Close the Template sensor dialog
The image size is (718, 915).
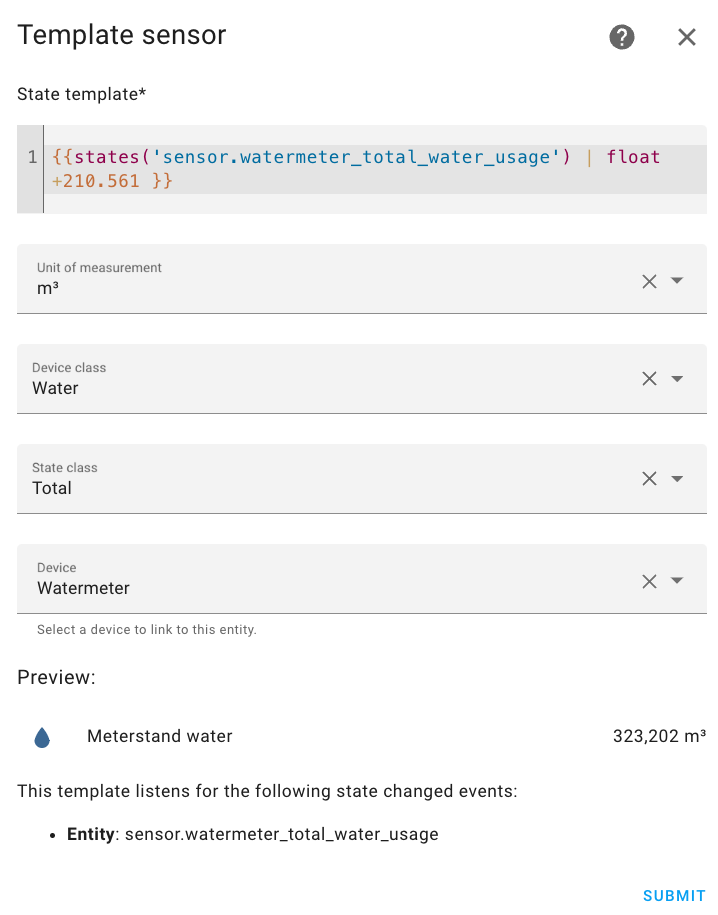(x=686, y=37)
